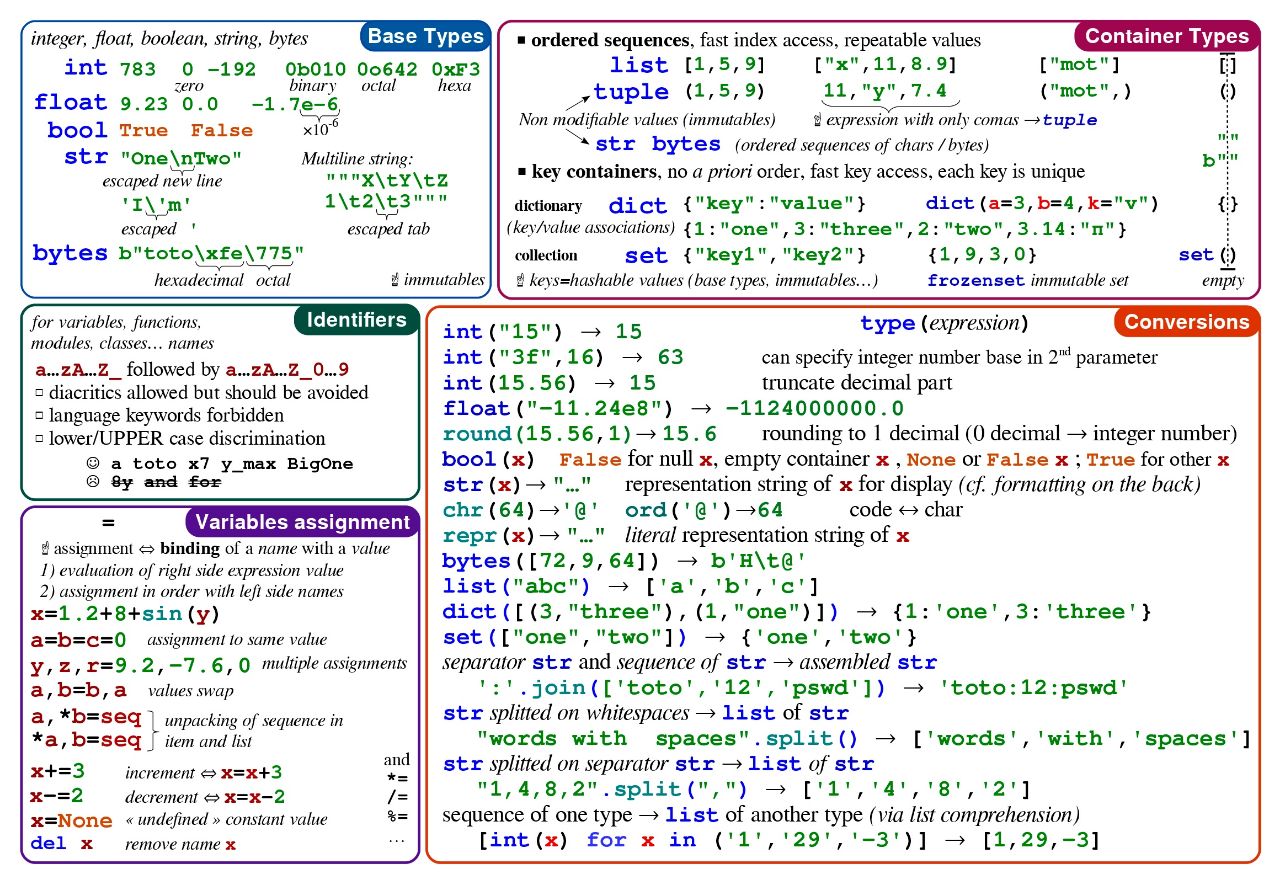Click the set example {"key1","key2"}
The image size is (1280, 881).
pos(776,255)
